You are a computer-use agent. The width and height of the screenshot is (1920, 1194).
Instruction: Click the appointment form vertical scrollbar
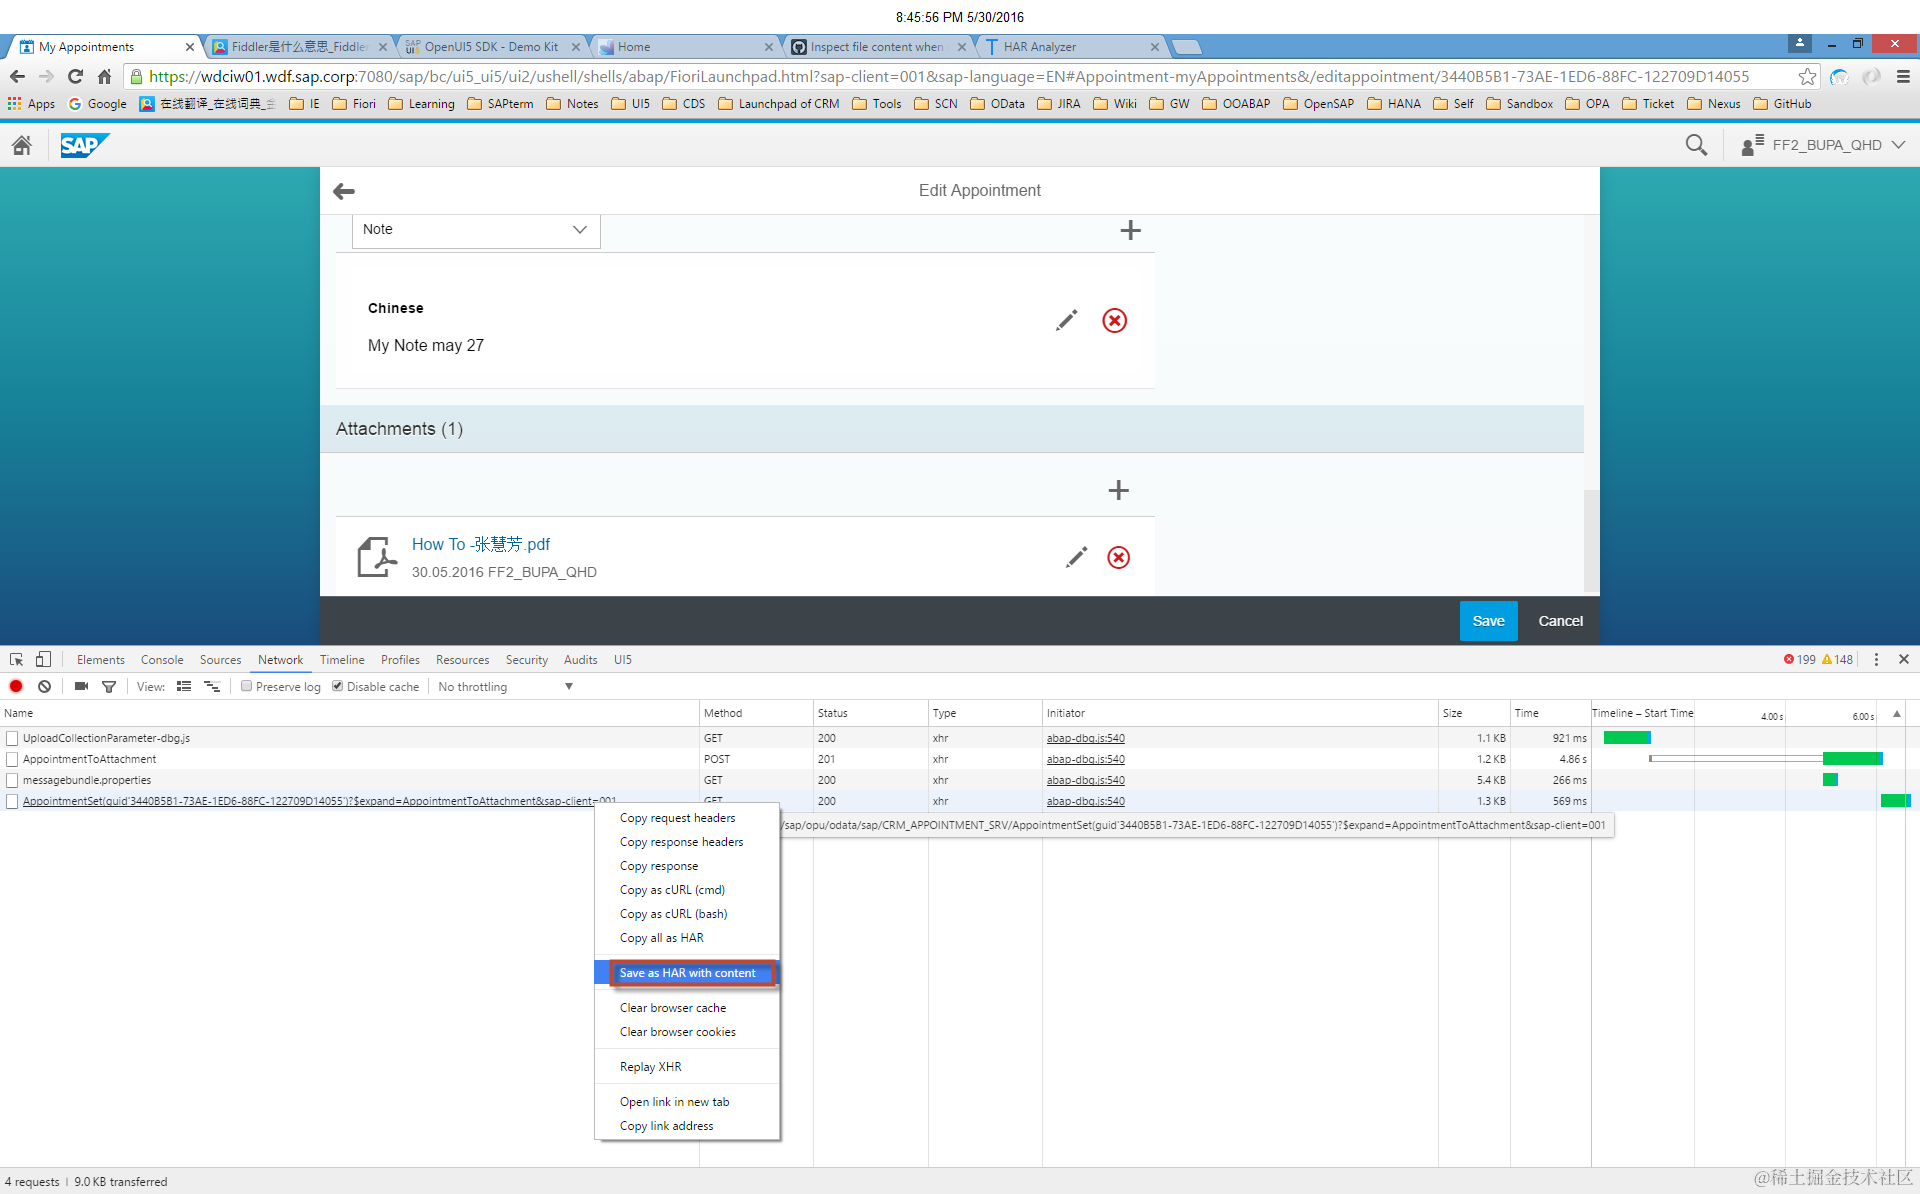tap(1591, 540)
